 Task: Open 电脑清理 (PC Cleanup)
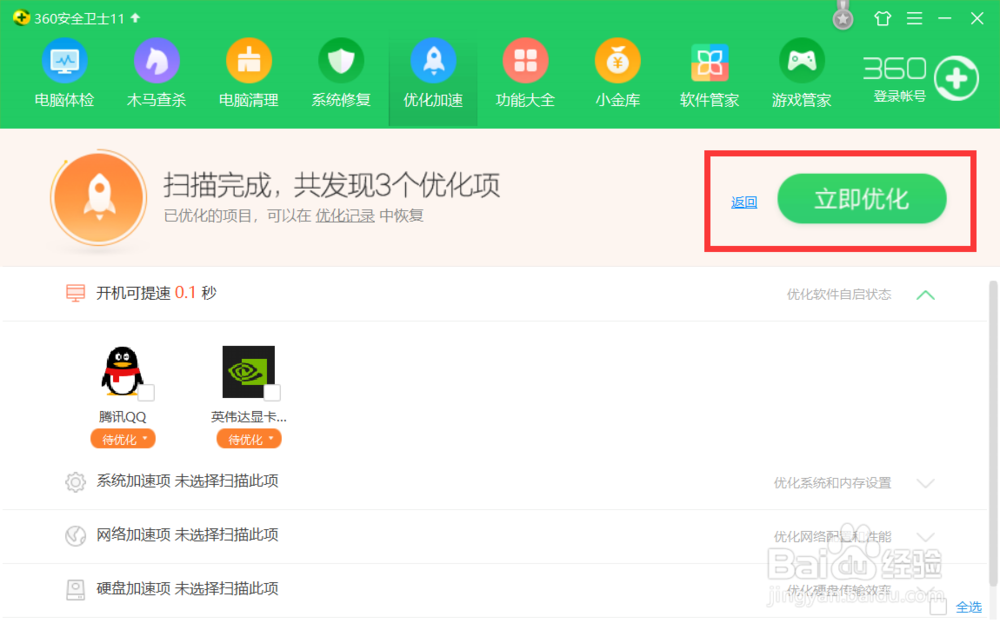(x=248, y=72)
